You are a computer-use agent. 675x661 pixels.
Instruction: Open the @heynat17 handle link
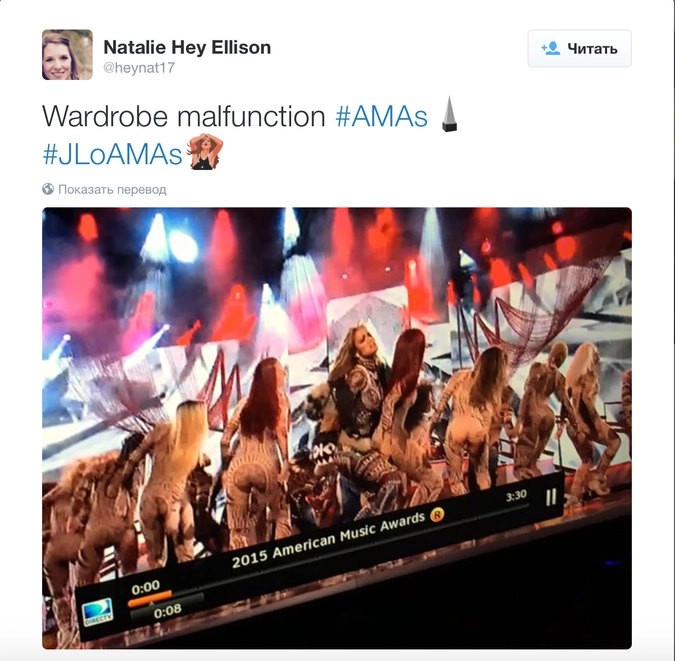pos(139,68)
